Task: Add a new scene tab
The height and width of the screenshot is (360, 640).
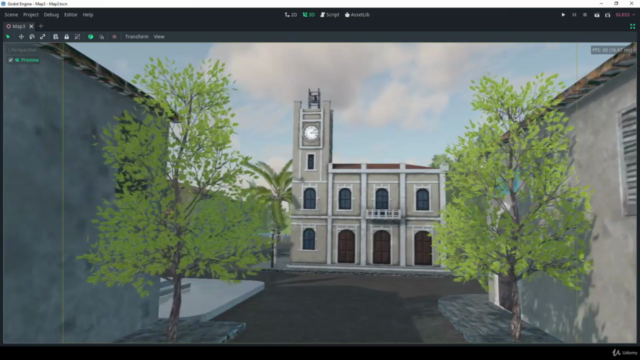Action: (41, 26)
